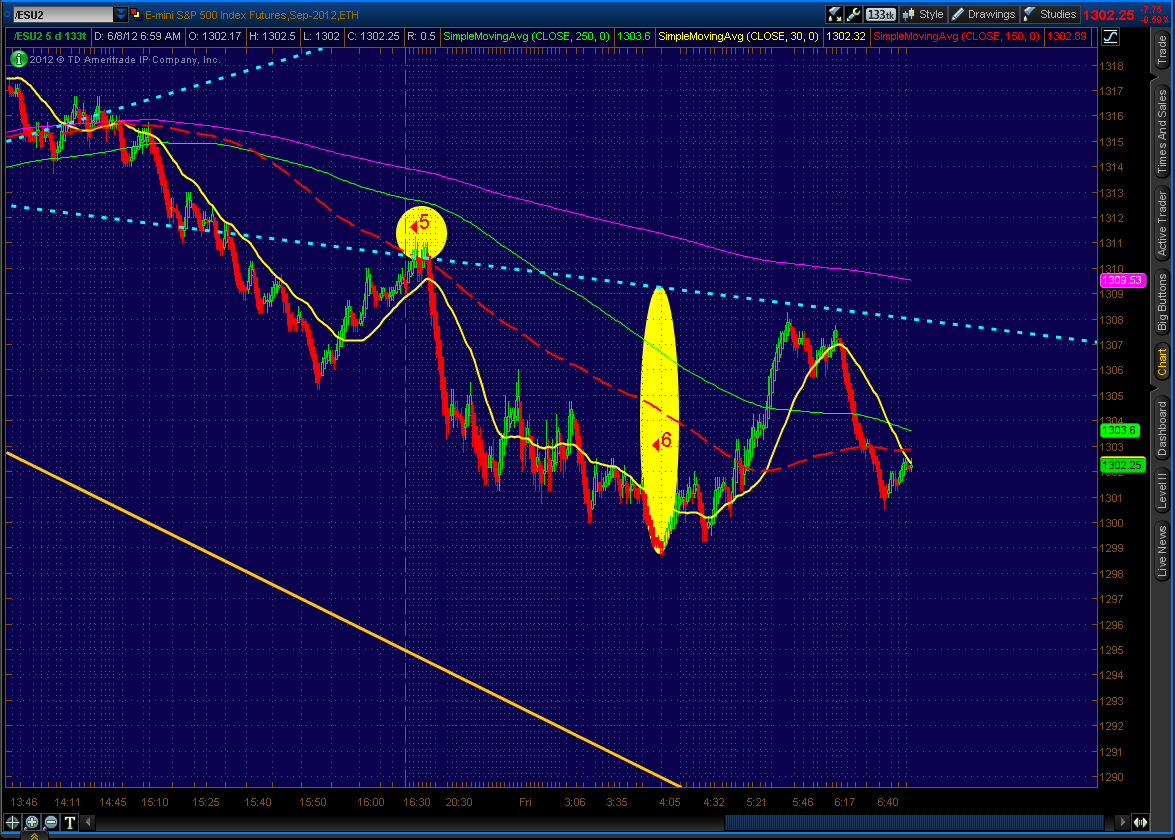Switch to the Trade side tab
Screen dimensions: 1175x840
pos(1162,51)
